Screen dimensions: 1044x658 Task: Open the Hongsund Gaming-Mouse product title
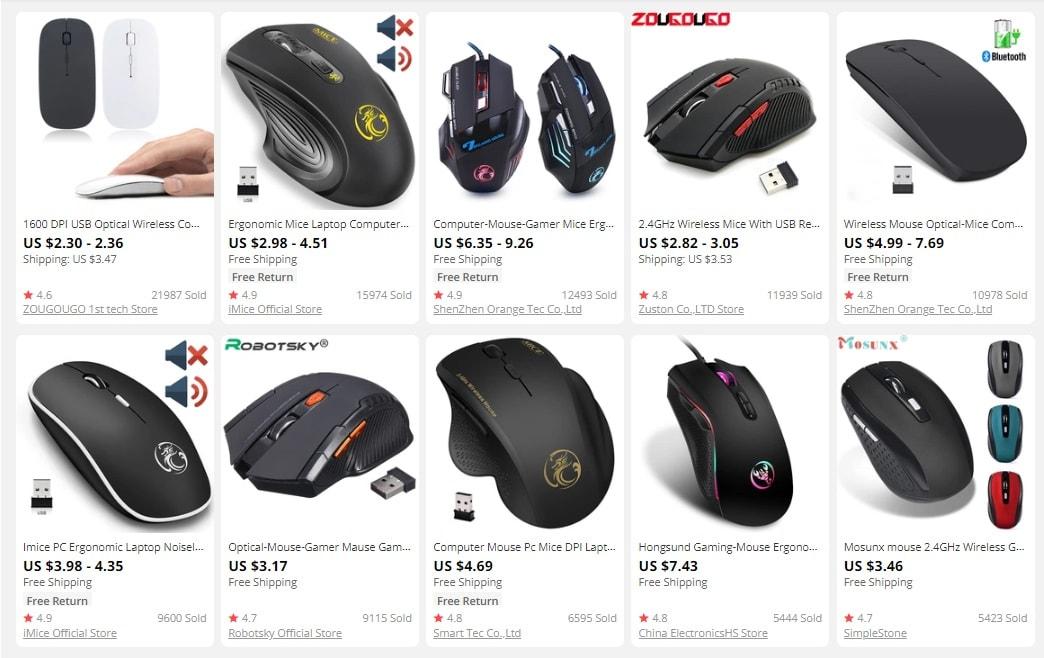pyautogui.click(x=728, y=547)
